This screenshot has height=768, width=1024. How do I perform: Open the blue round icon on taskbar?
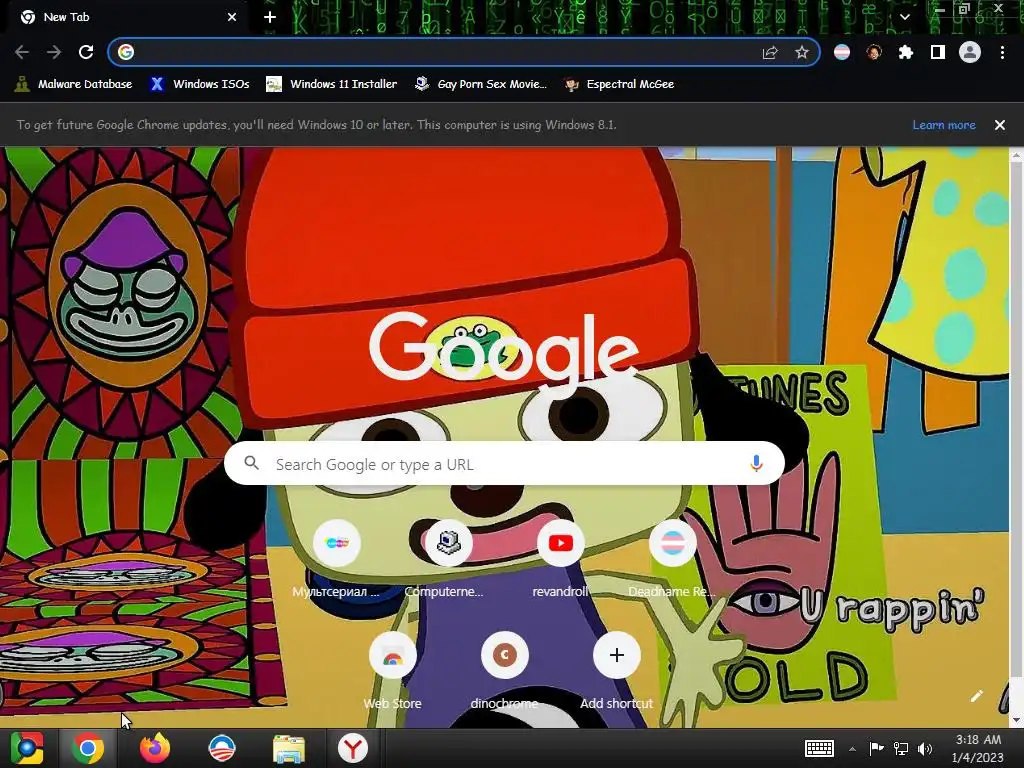(221, 748)
